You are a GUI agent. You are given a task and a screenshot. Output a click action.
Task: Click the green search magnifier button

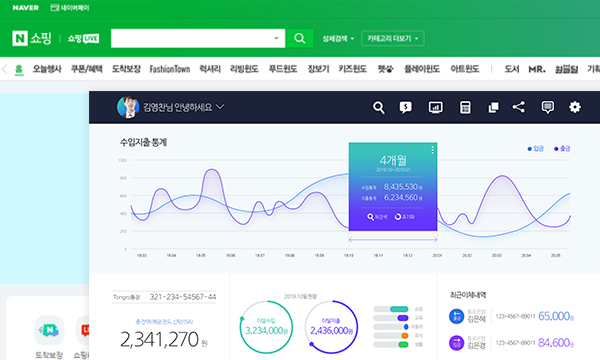(300, 38)
